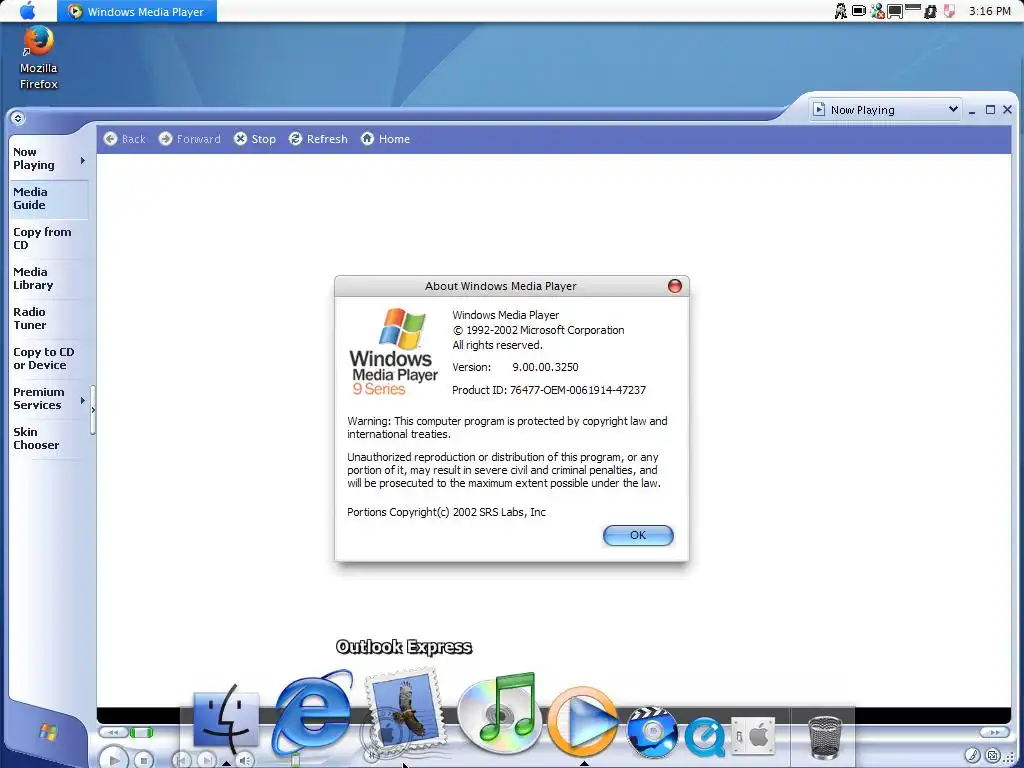Open the Media Guide tab
The image size is (1024, 768).
[48, 199]
